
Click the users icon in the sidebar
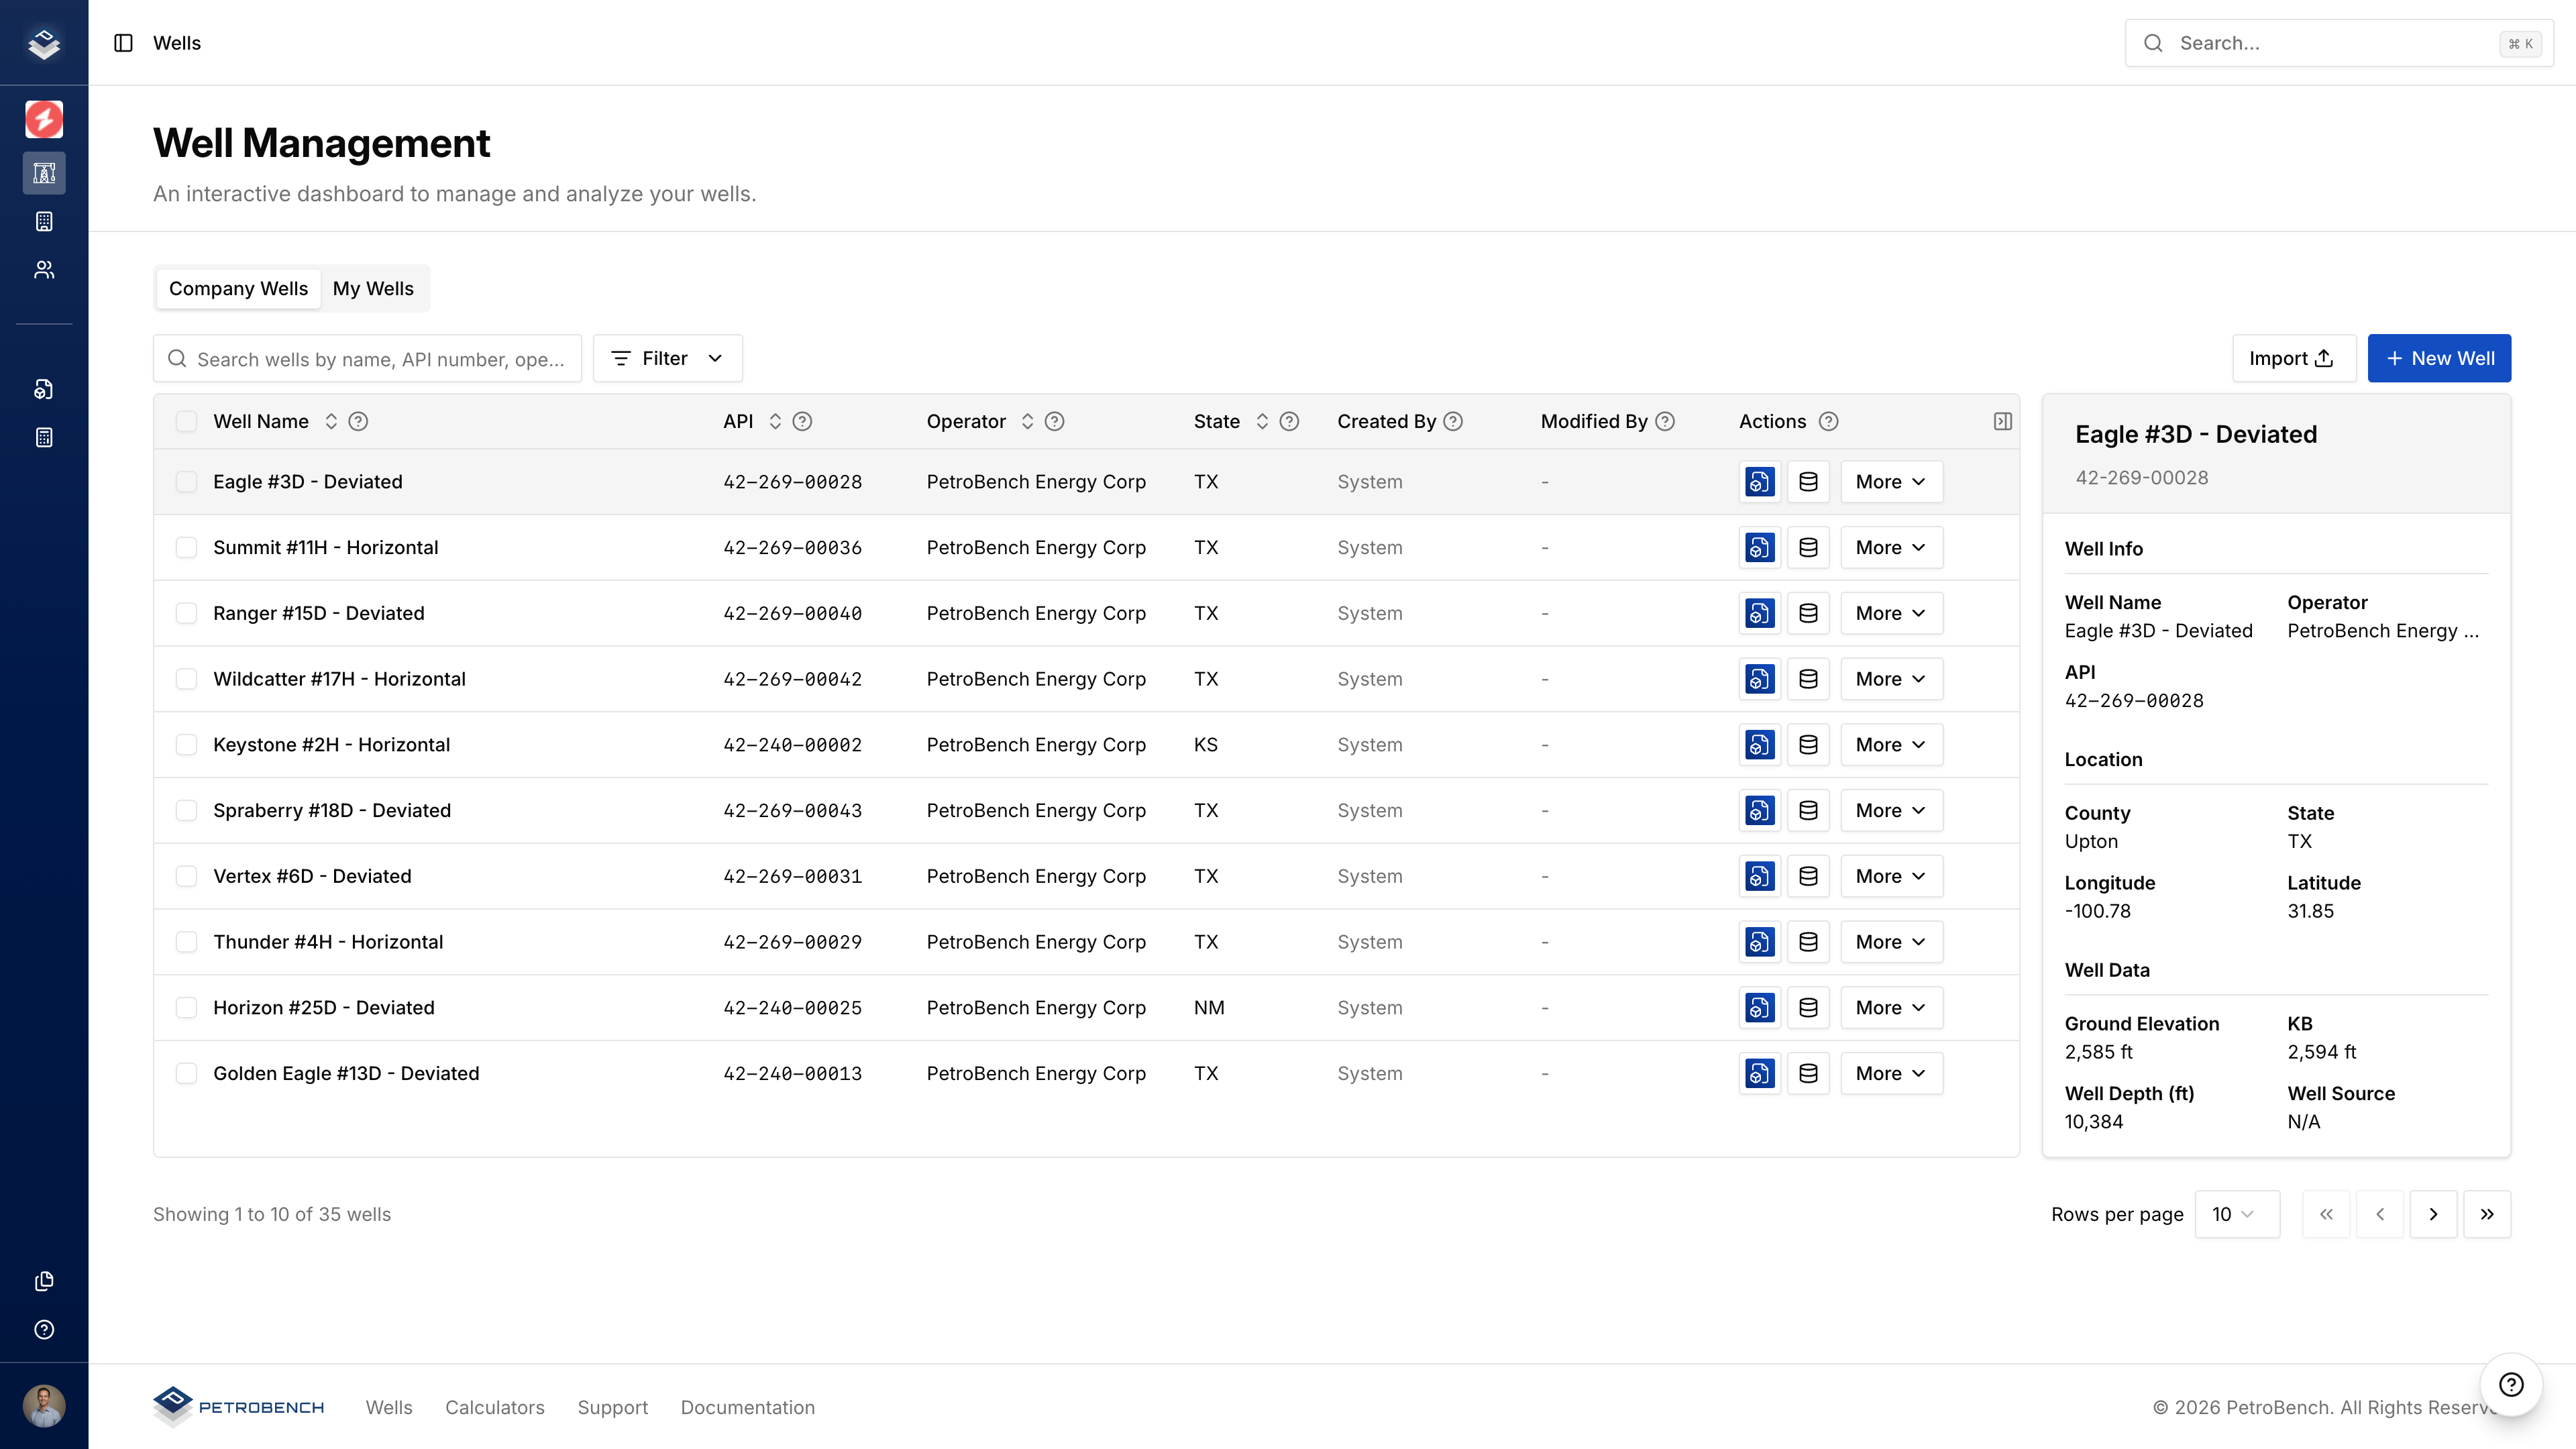point(44,269)
